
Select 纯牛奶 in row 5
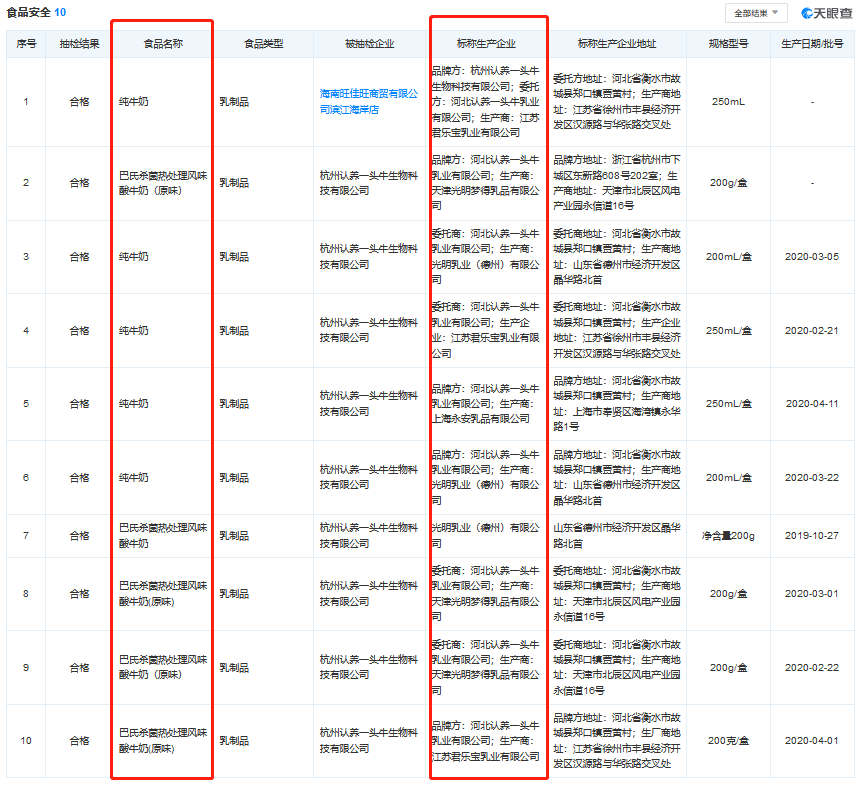pos(134,403)
